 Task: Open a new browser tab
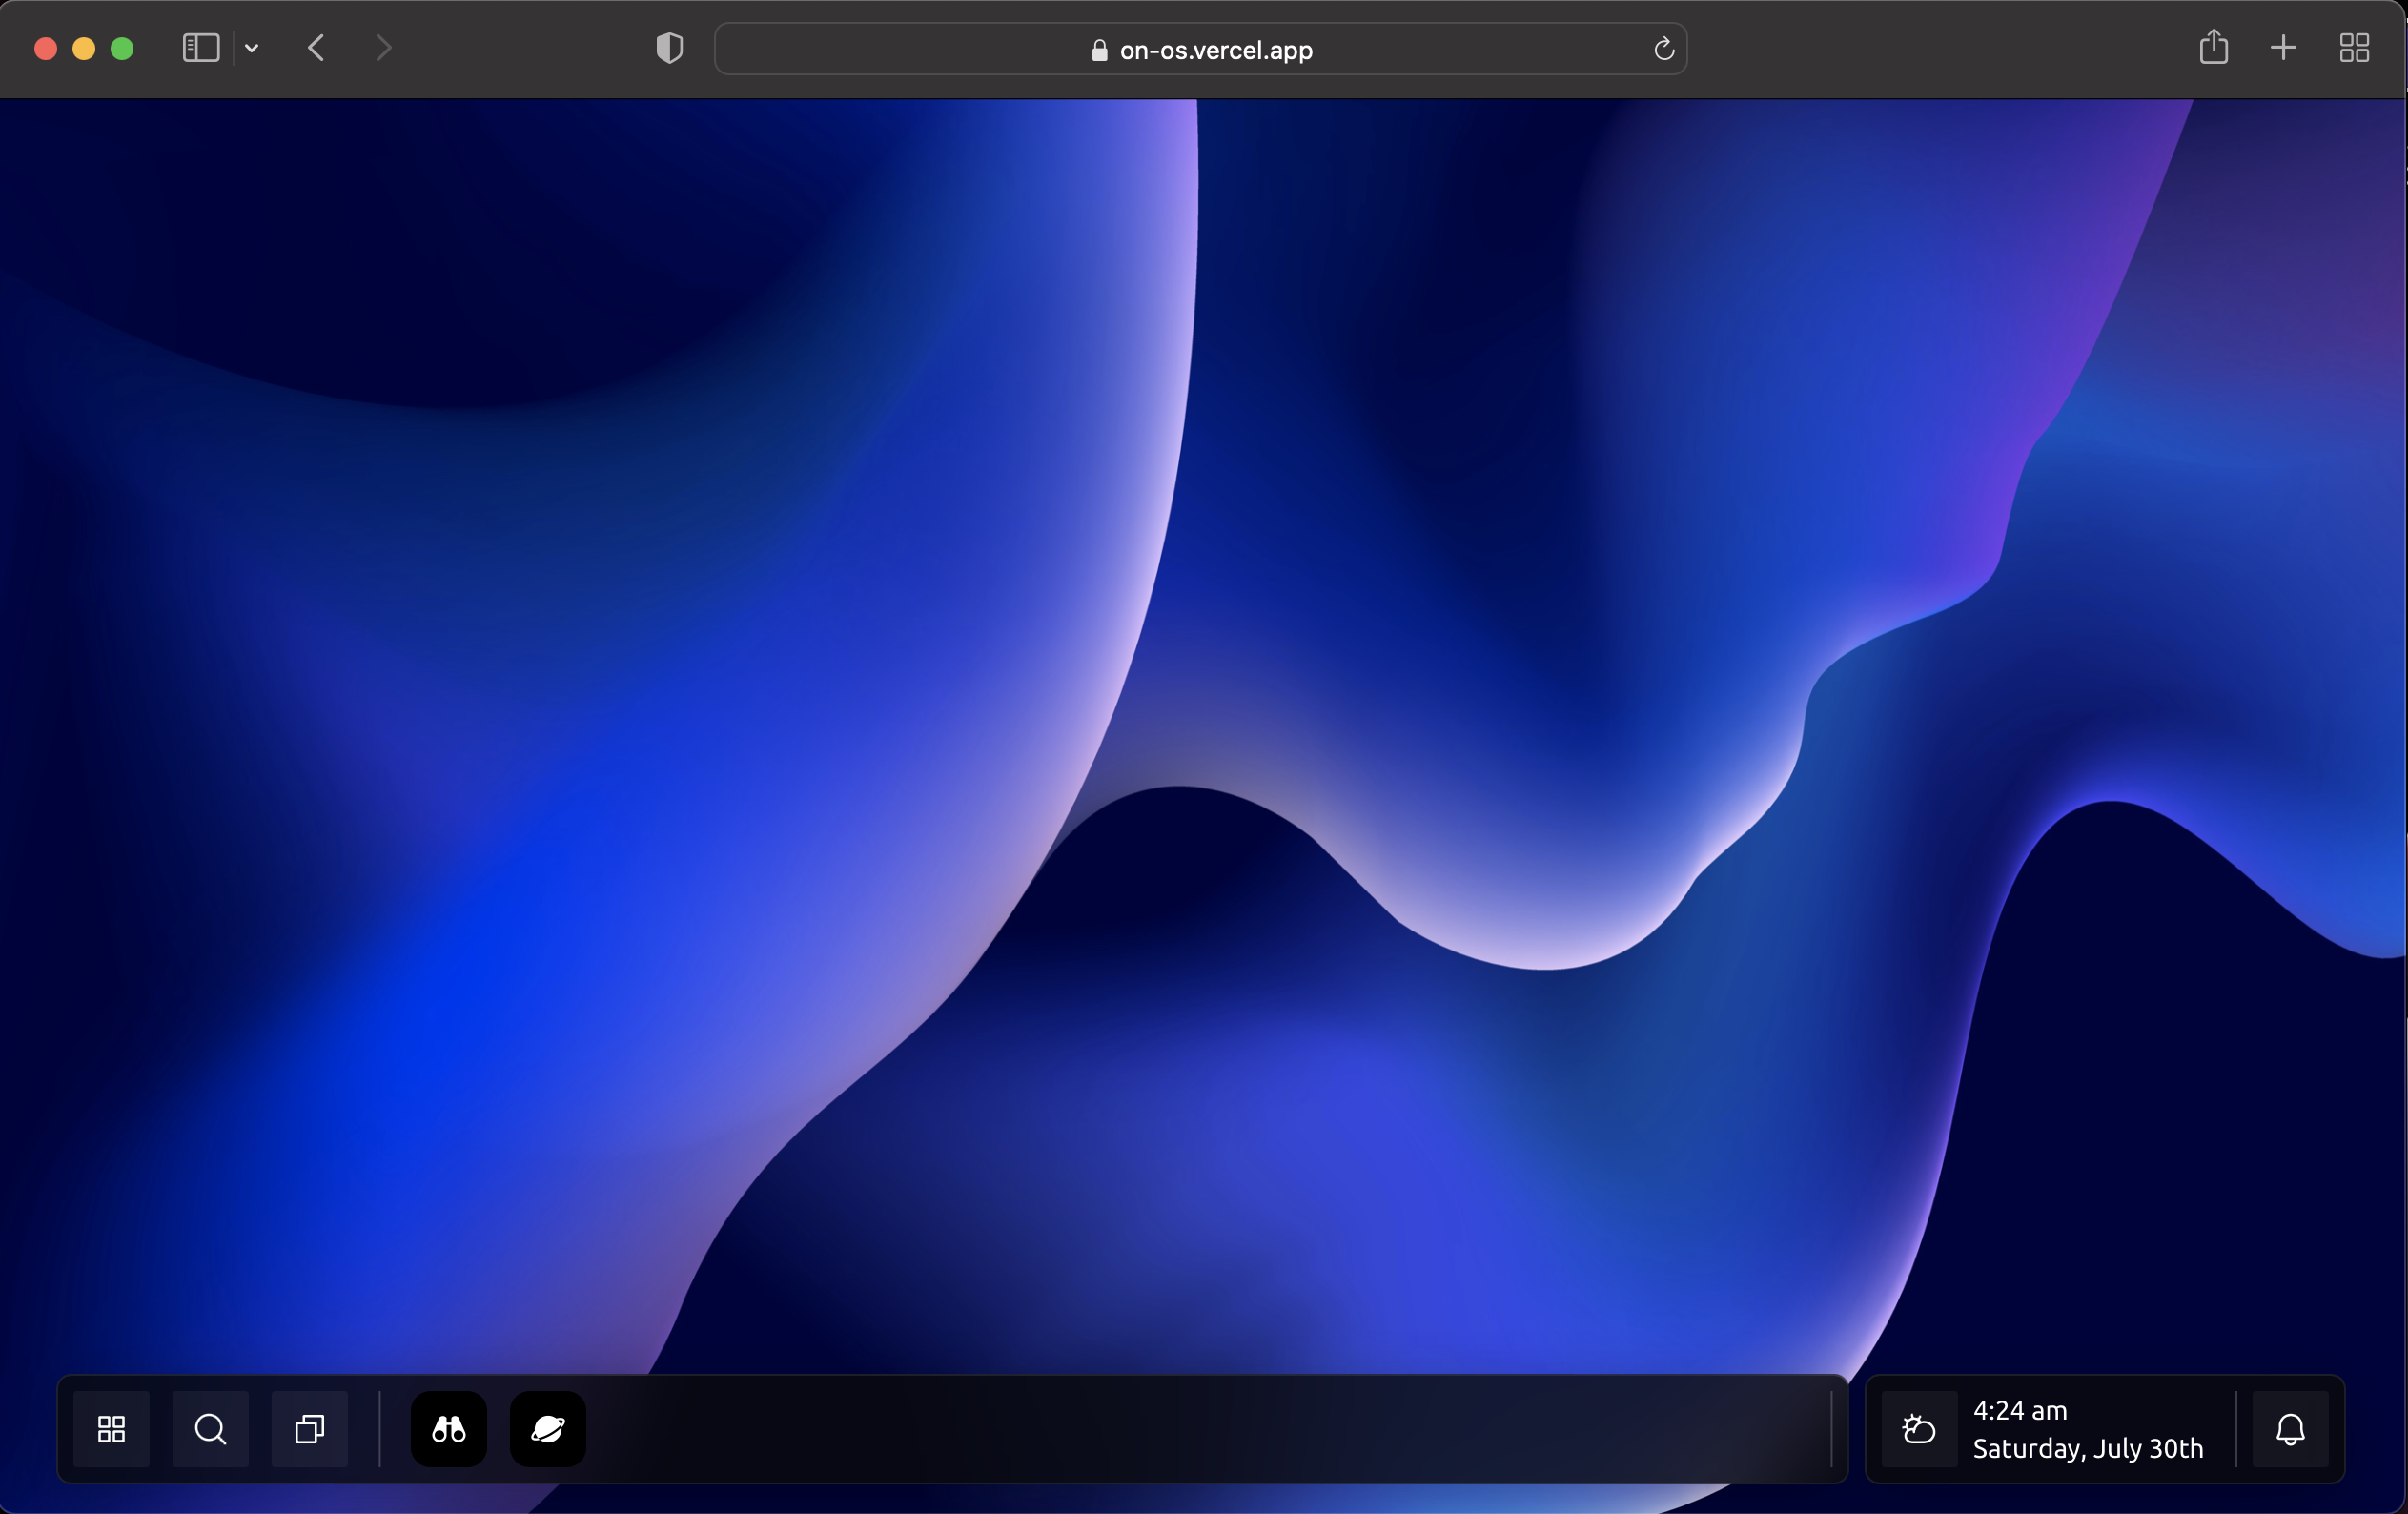pos(2283,48)
